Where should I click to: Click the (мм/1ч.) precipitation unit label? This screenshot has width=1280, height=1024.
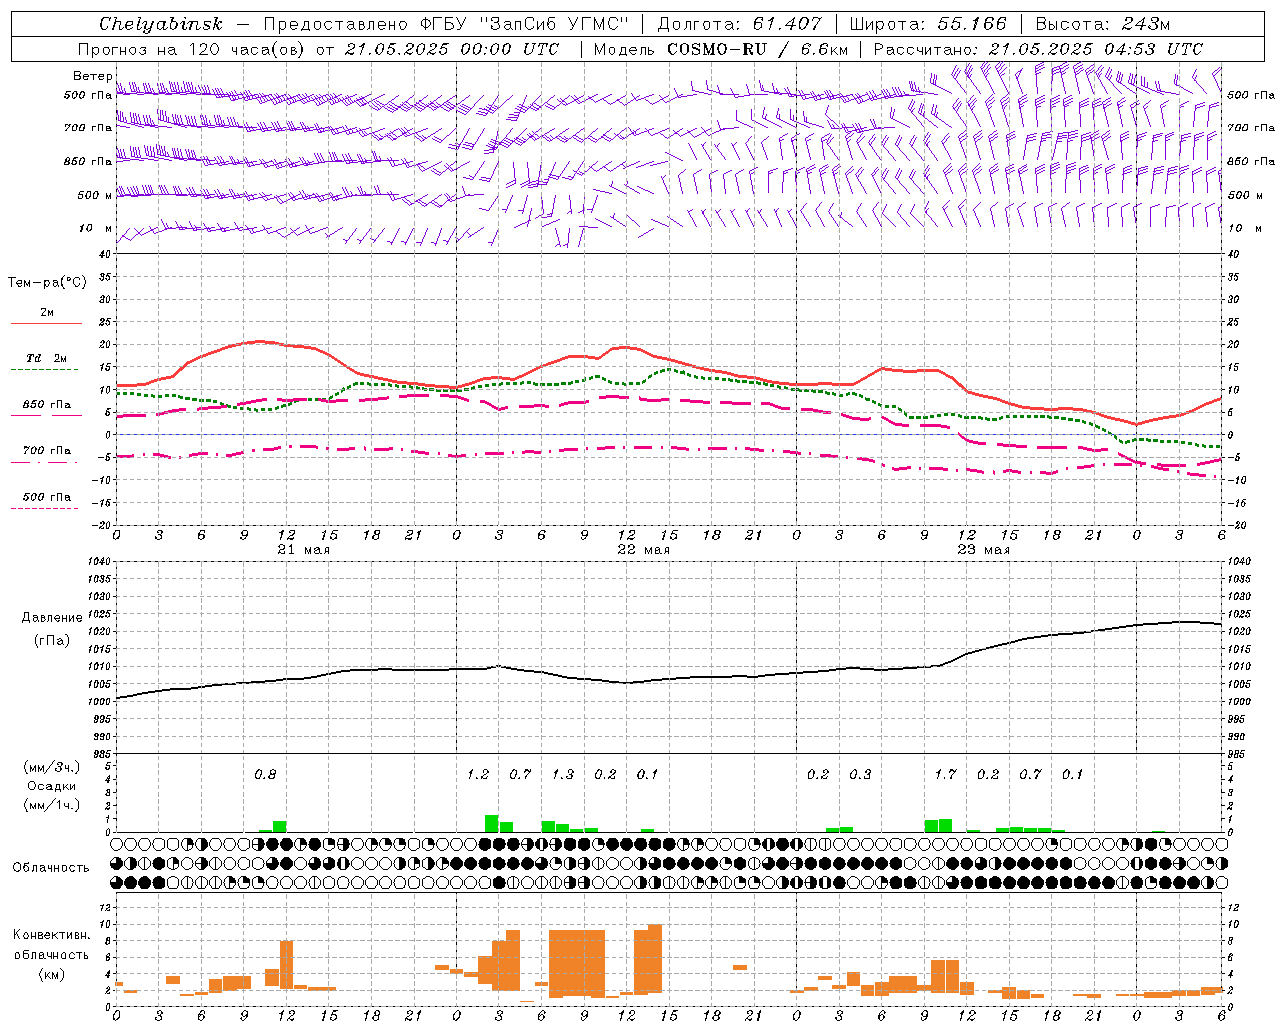point(51,805)
